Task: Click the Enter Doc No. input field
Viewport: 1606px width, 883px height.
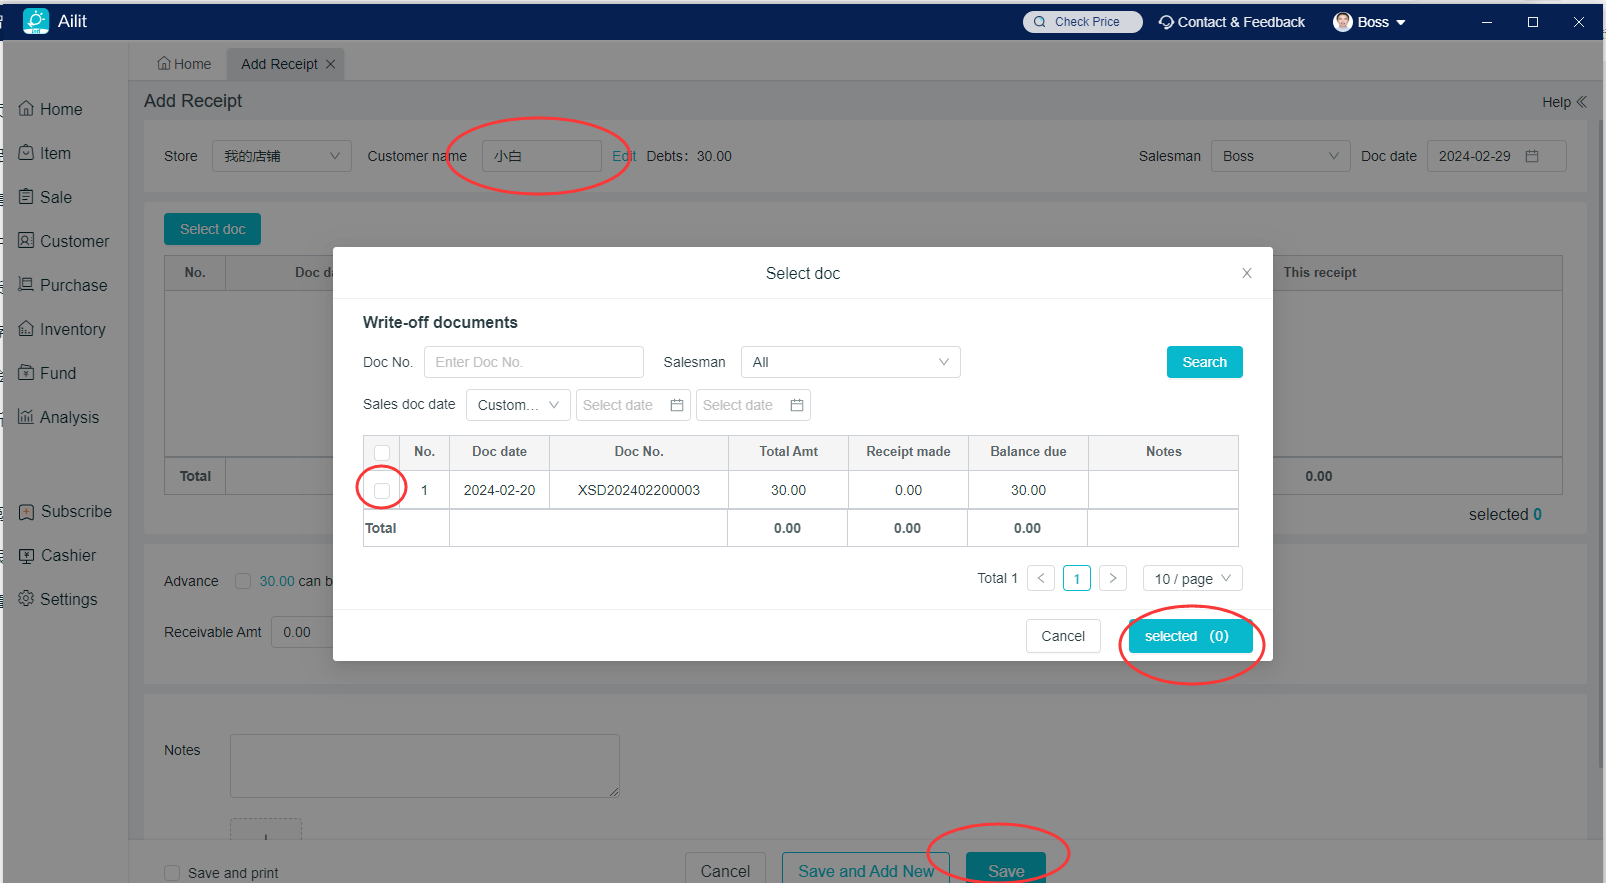Action: [533, 362]
